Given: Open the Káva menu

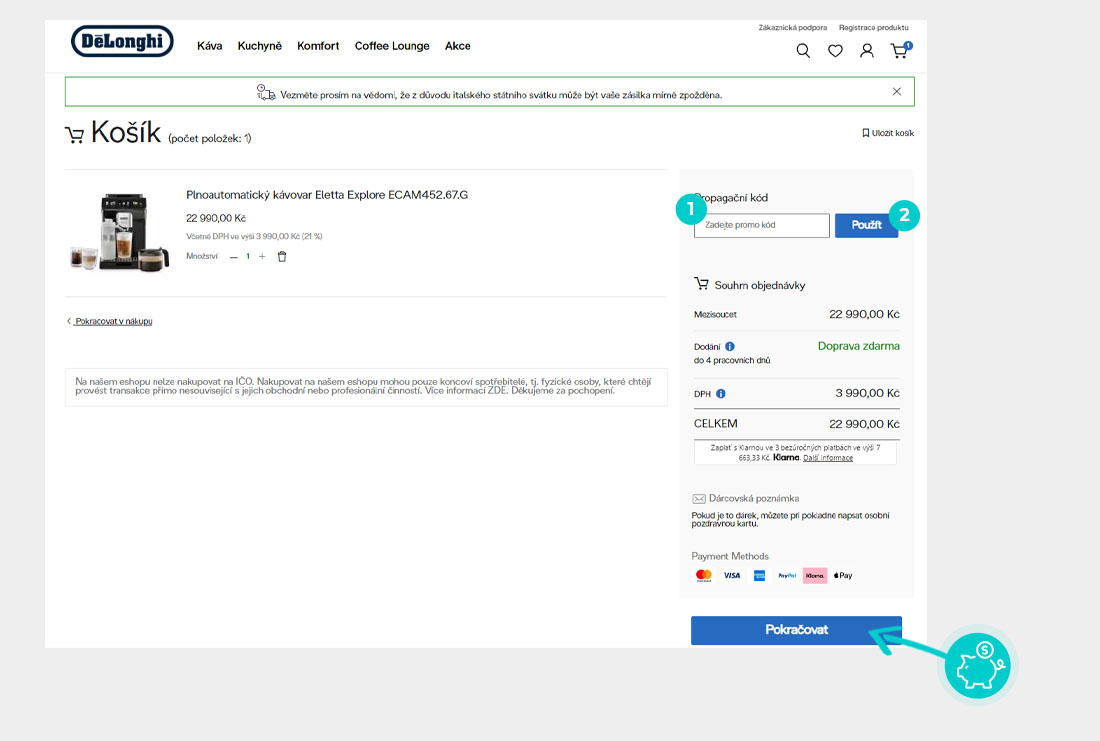Looking at the screenshot, I should pyautogui.click(x=210, y=46).
